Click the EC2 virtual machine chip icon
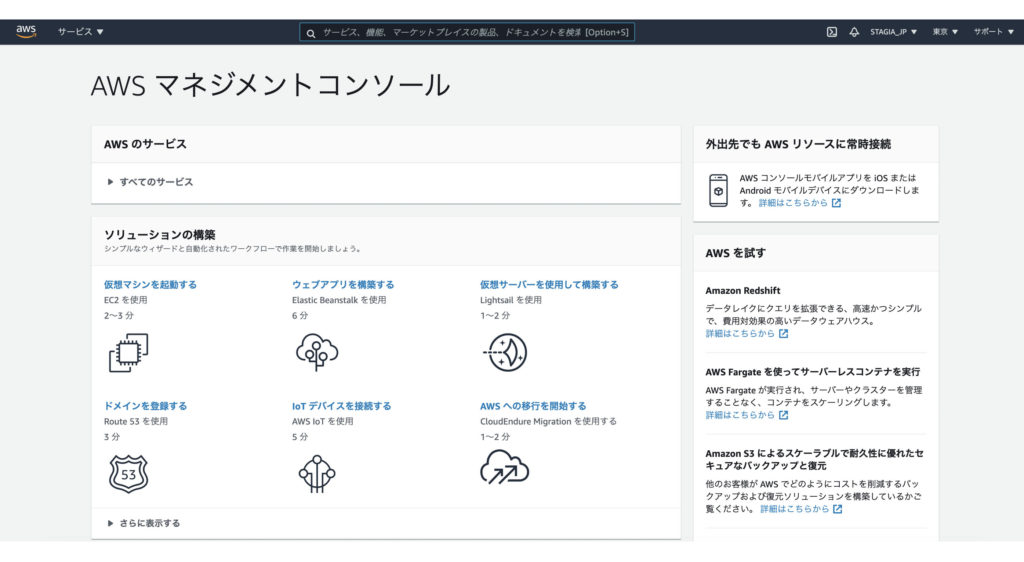 (128, 352)
